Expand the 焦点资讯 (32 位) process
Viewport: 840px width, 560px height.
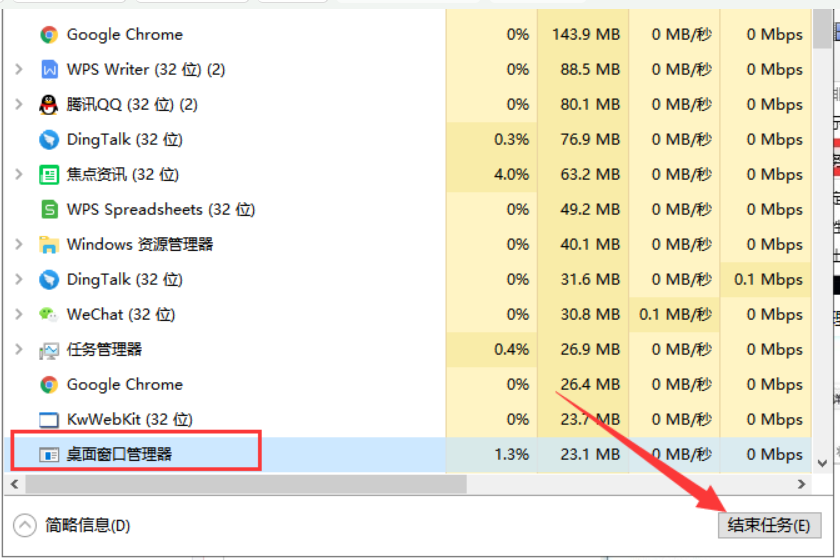click(19, 175)
